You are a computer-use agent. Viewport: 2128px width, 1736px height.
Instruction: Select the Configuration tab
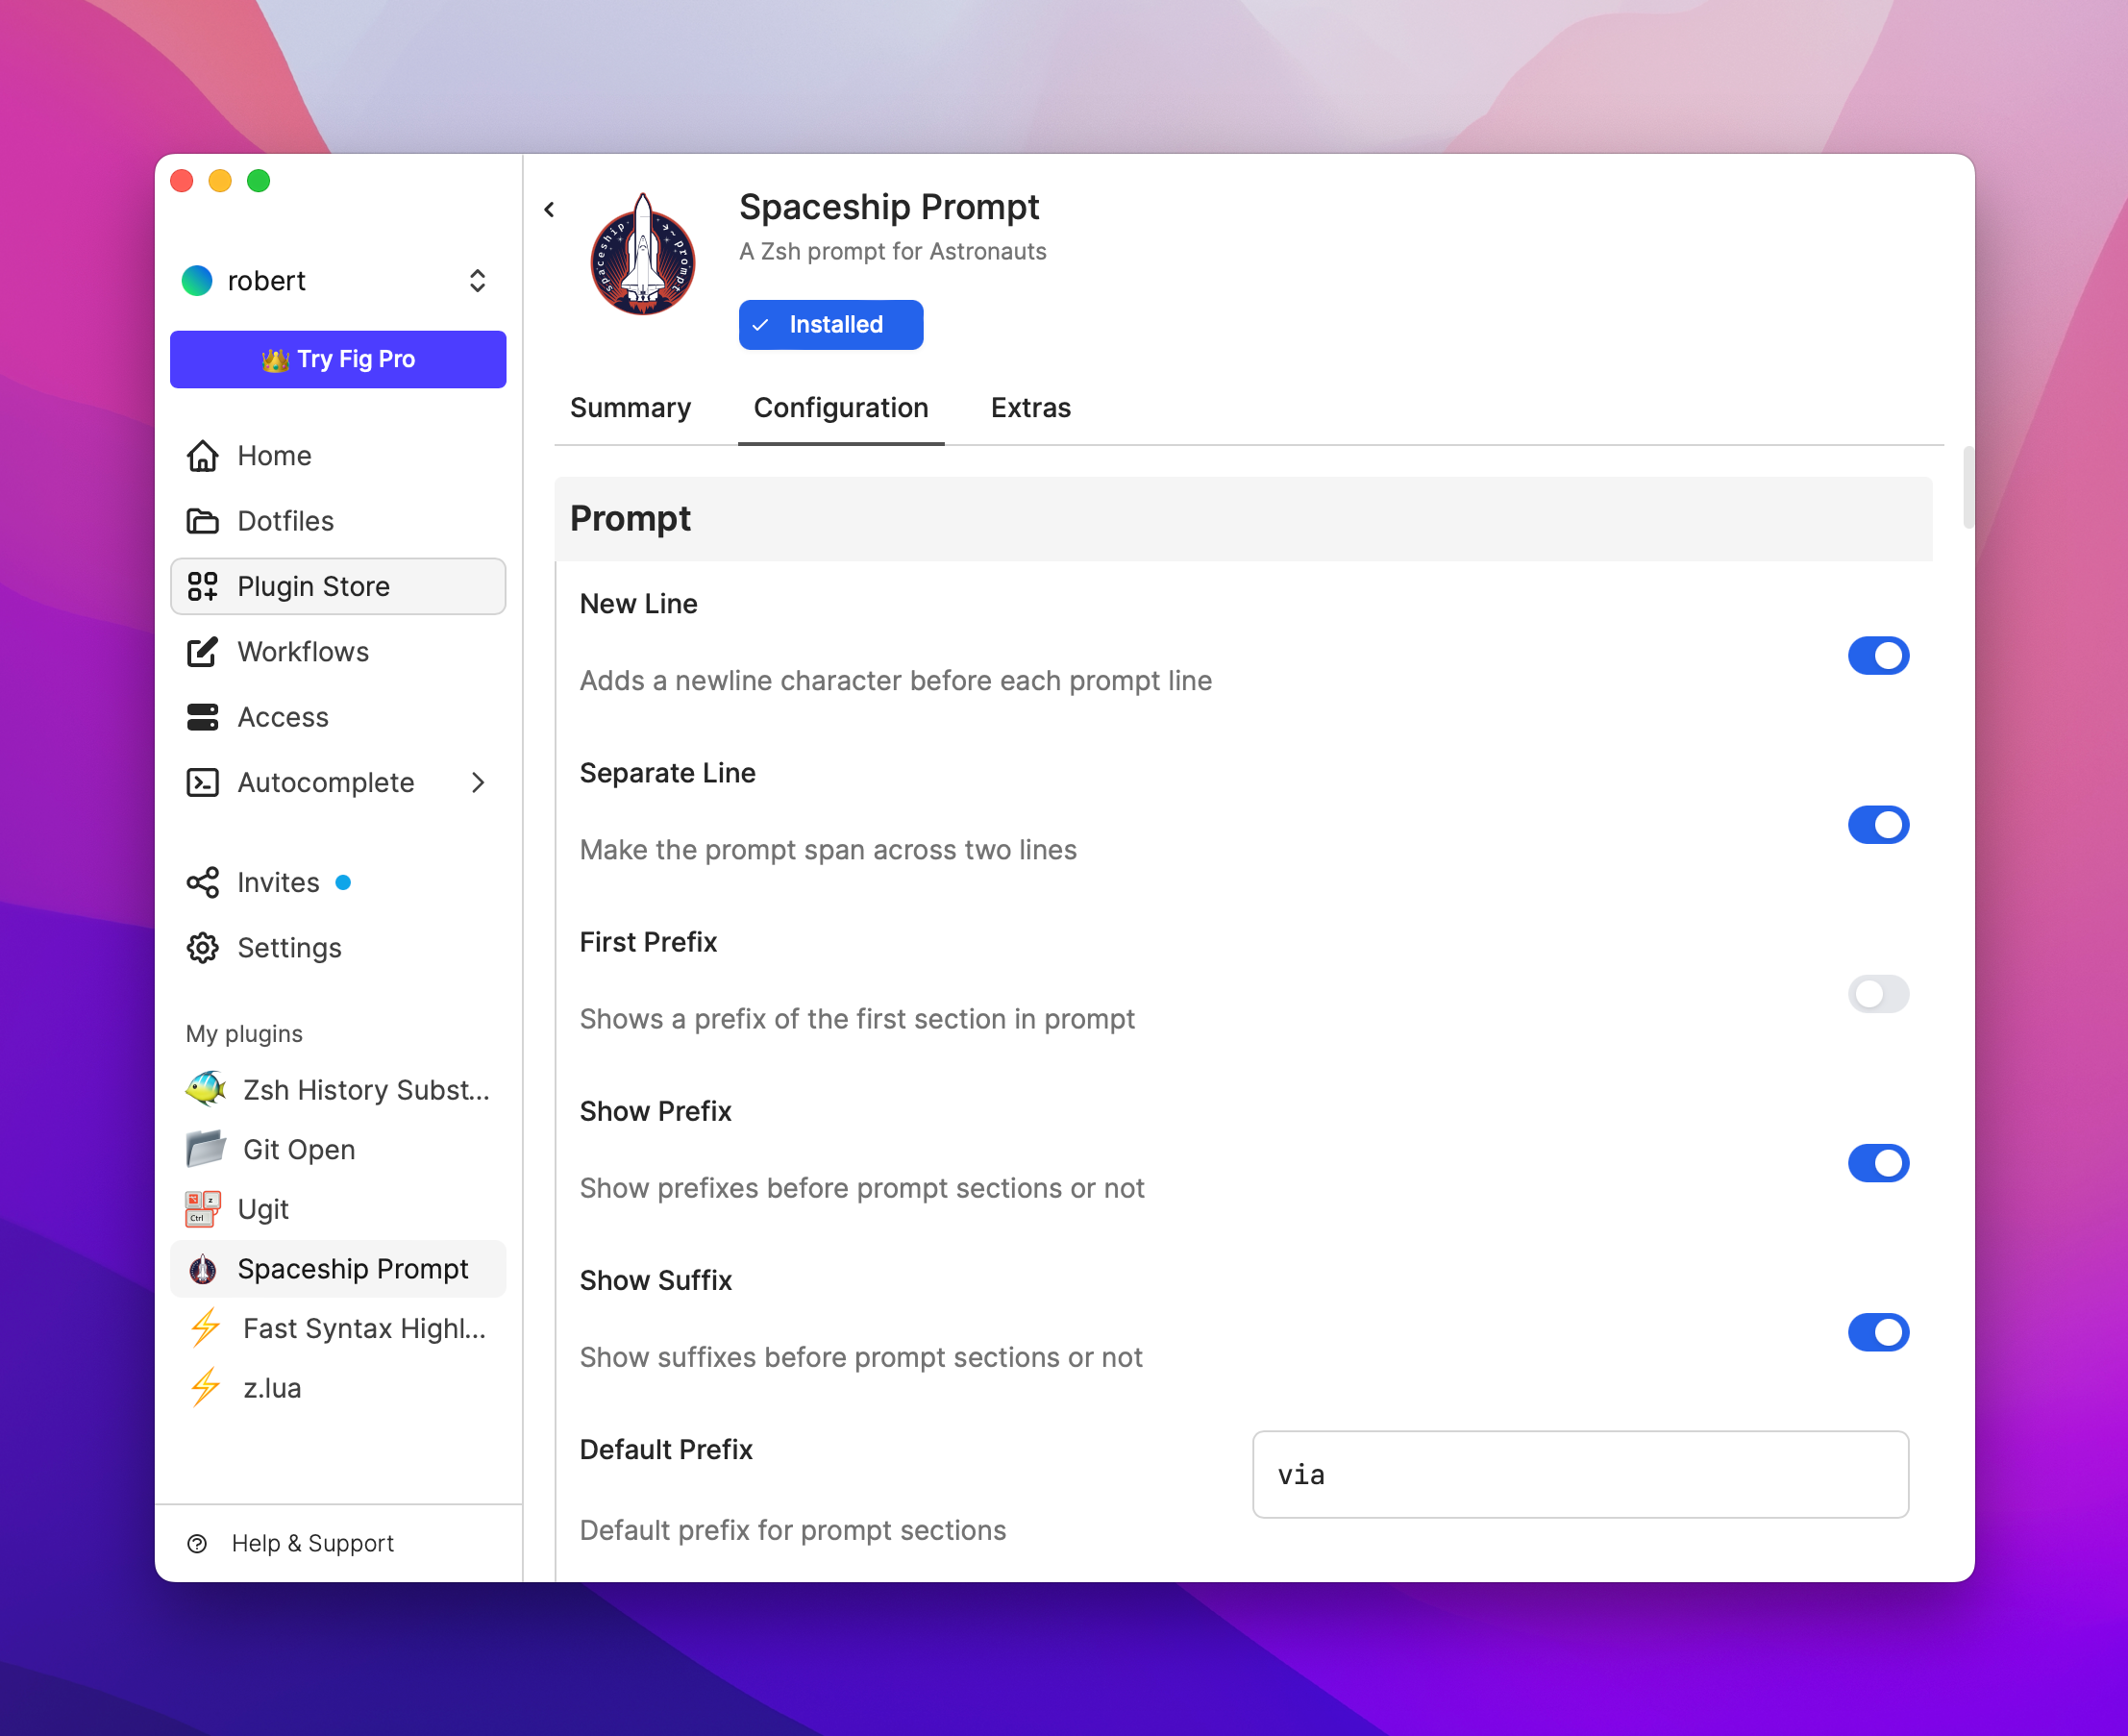point(841,408)
